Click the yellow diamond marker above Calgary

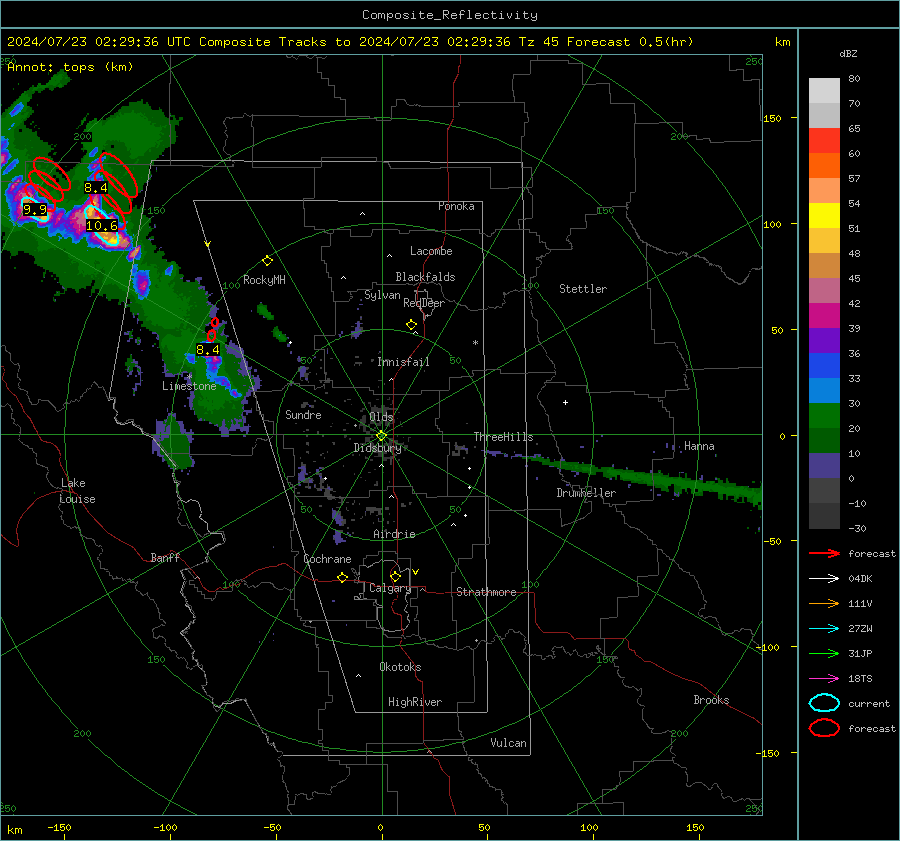[395, 576]
